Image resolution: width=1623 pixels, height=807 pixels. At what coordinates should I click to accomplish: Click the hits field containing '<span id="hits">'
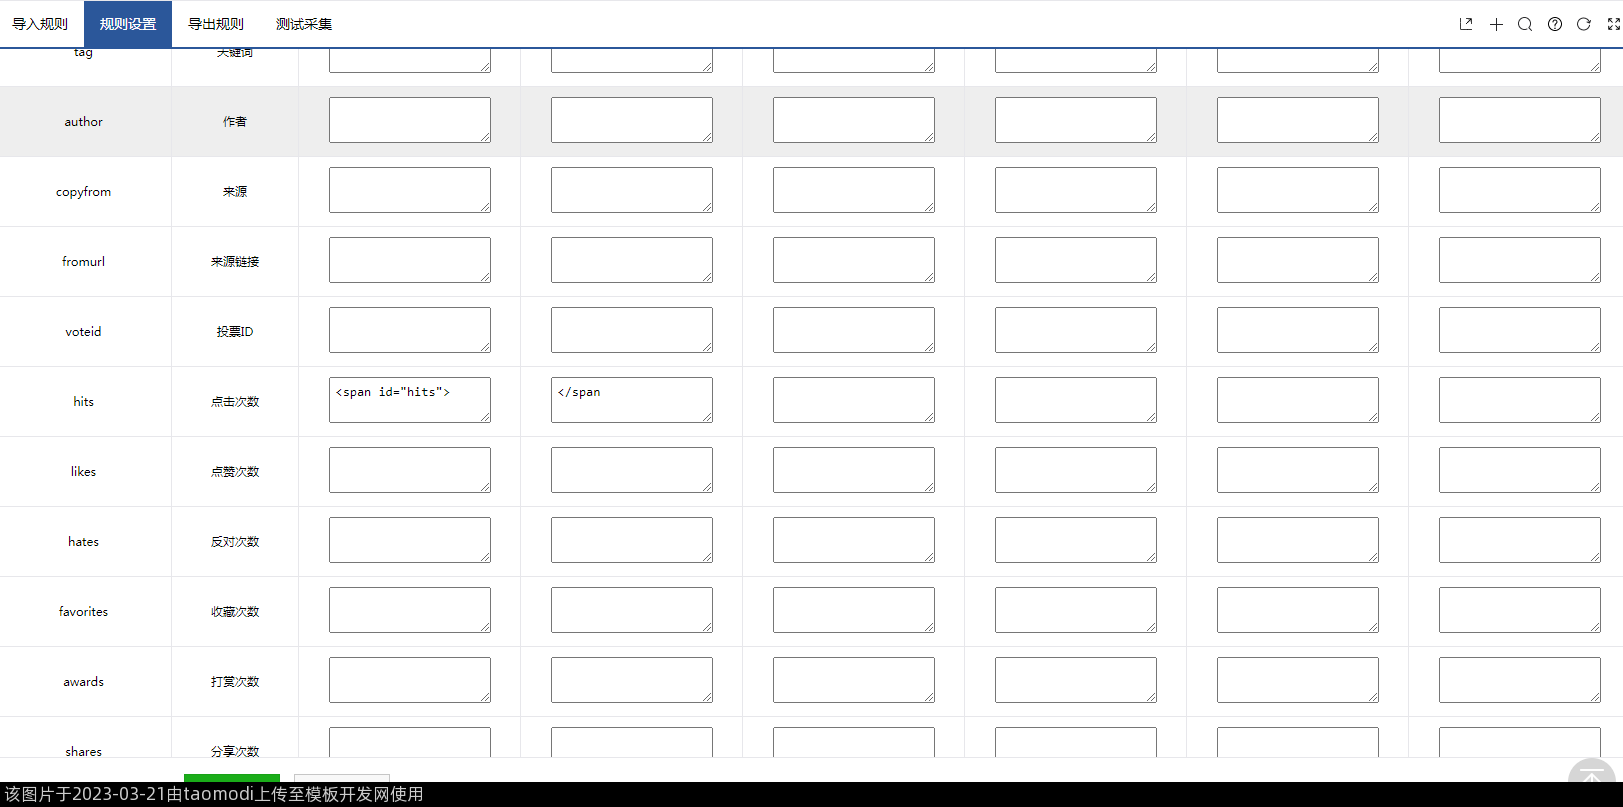click(x=410, y=400)
